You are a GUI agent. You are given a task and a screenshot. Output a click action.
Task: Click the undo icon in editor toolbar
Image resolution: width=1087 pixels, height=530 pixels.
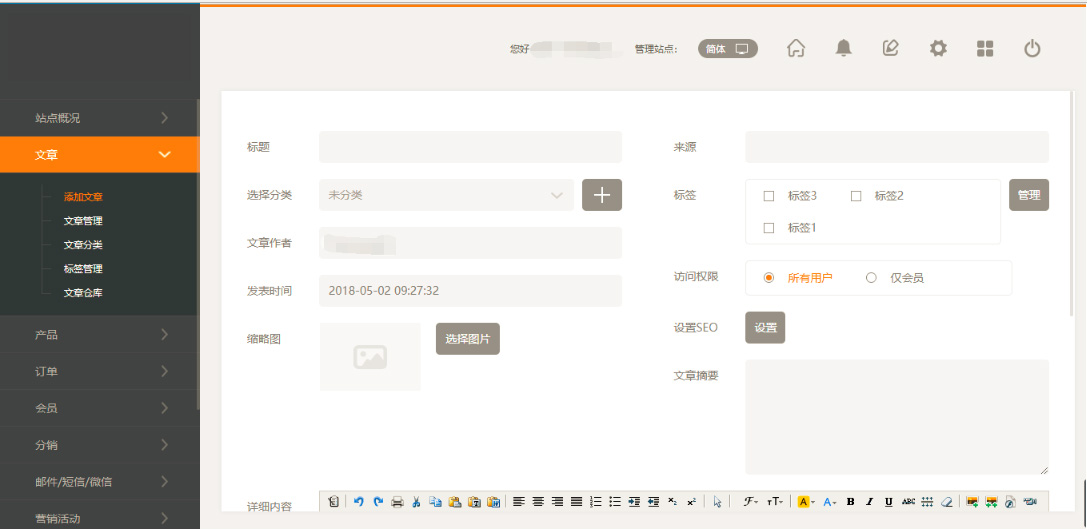tap(358, 502)
